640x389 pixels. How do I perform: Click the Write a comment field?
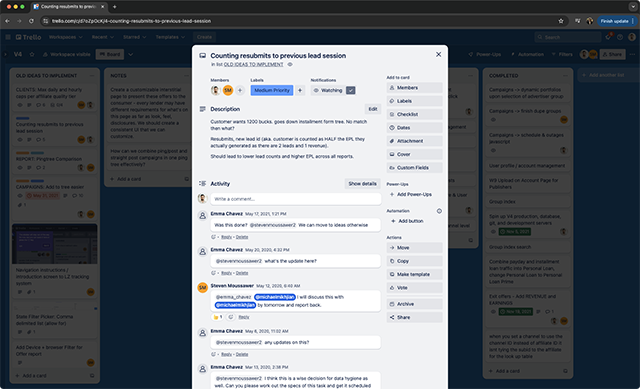pos(296,199)
